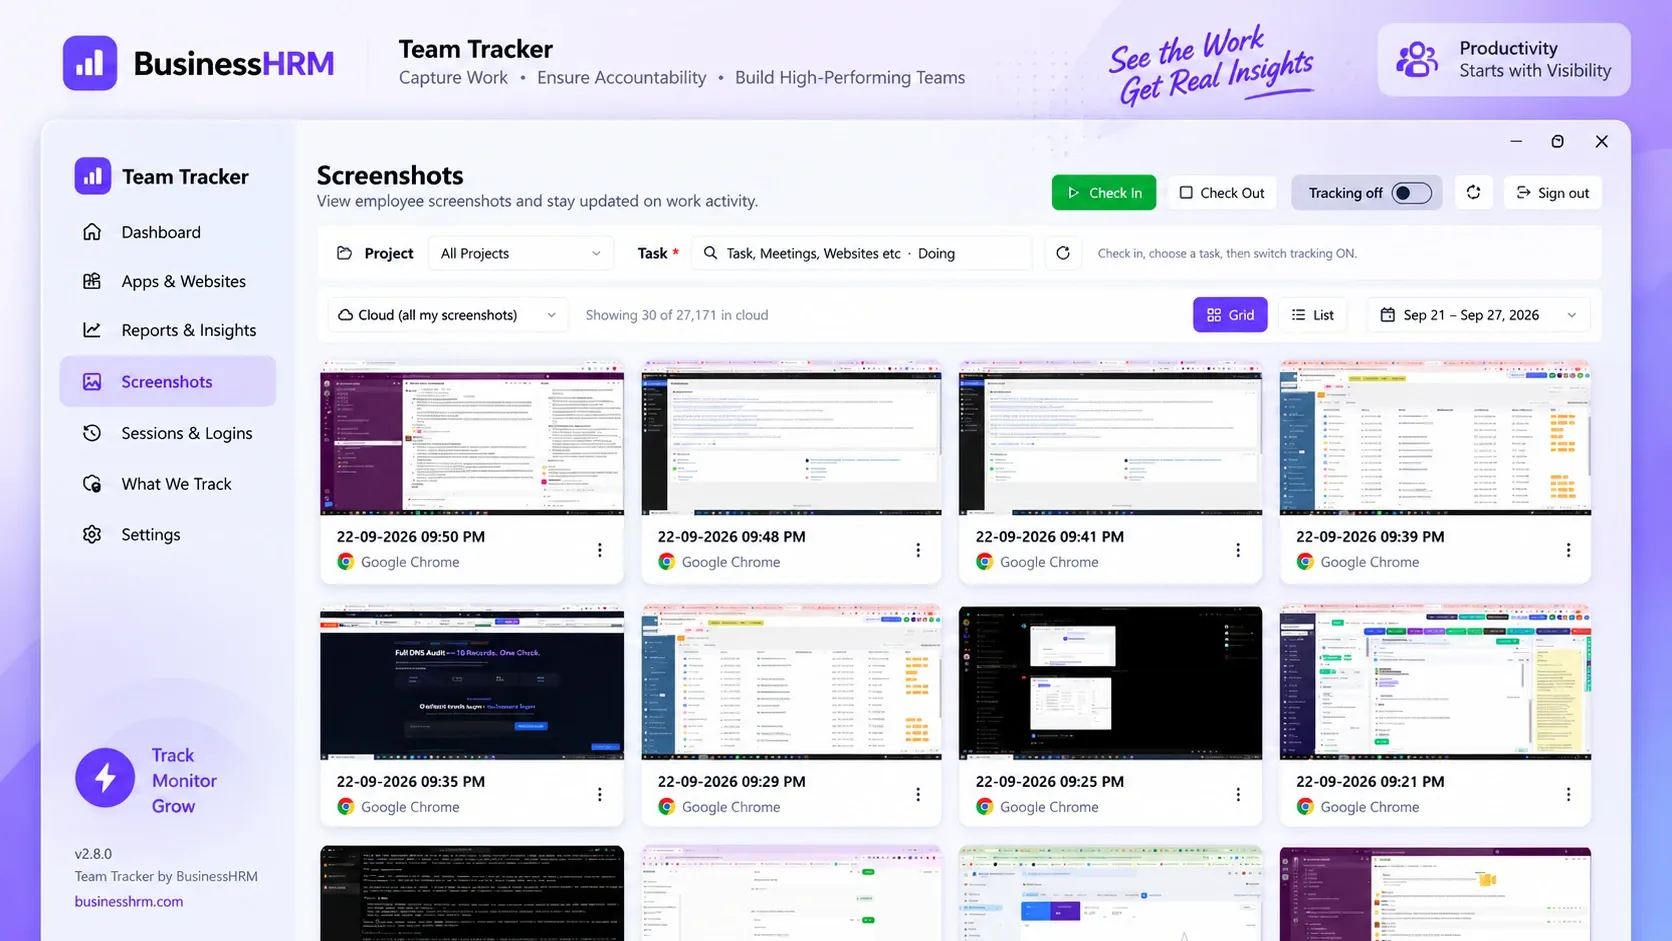Click 'Check in, choose a task' hint text
This screenshot has width=1672, height=941.
click(1227, 253)
